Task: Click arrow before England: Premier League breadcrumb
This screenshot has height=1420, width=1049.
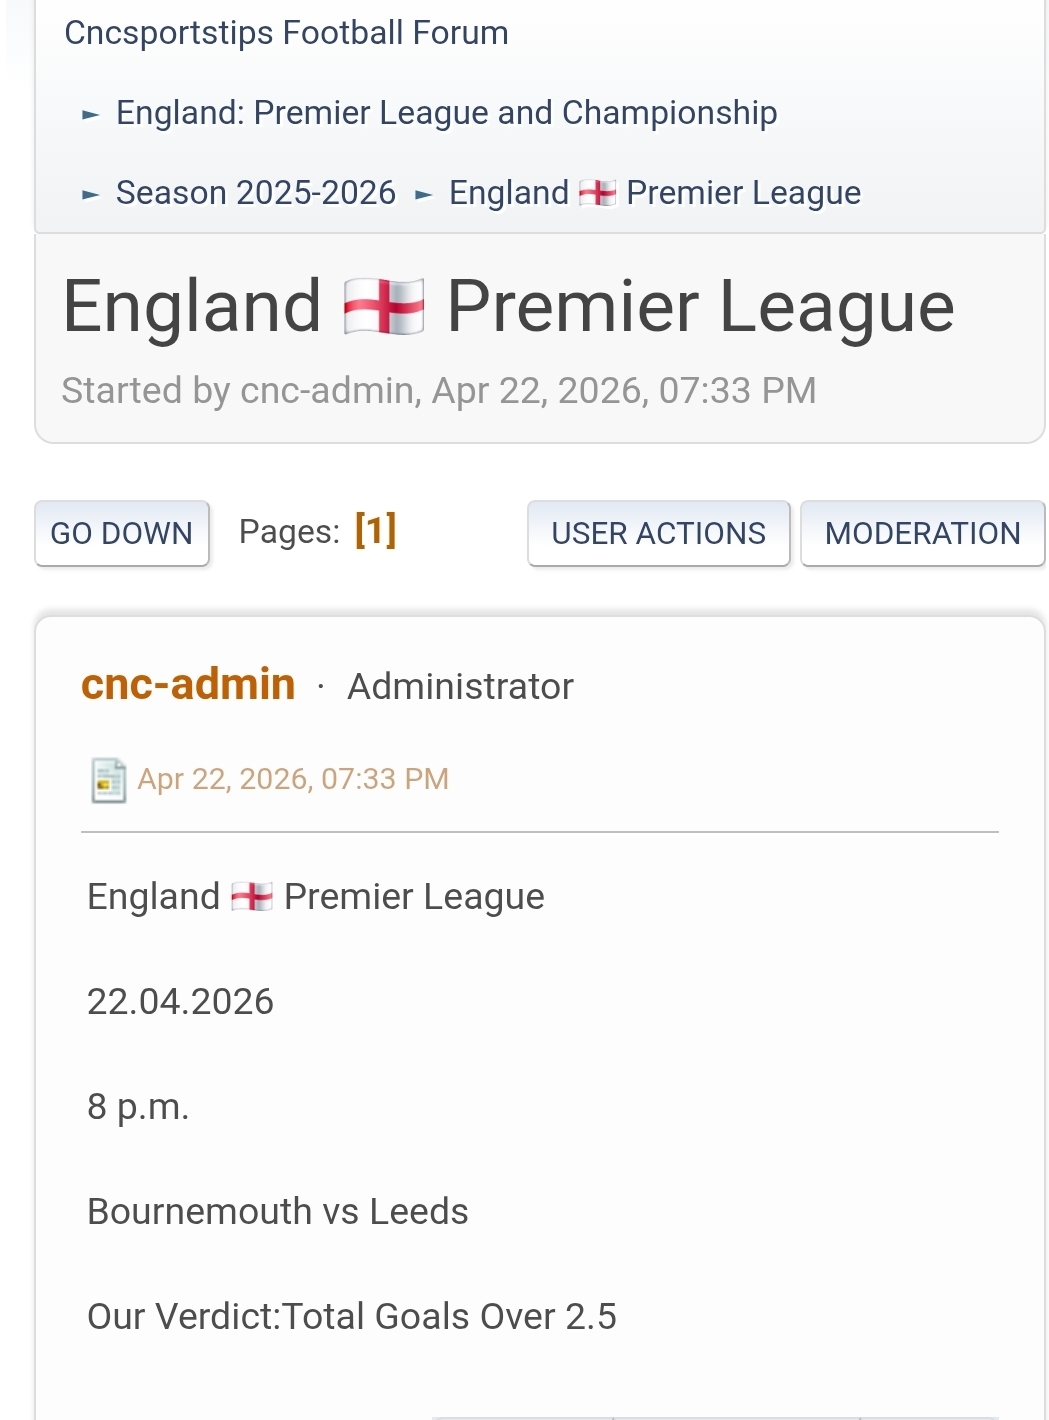Action: 91,115
